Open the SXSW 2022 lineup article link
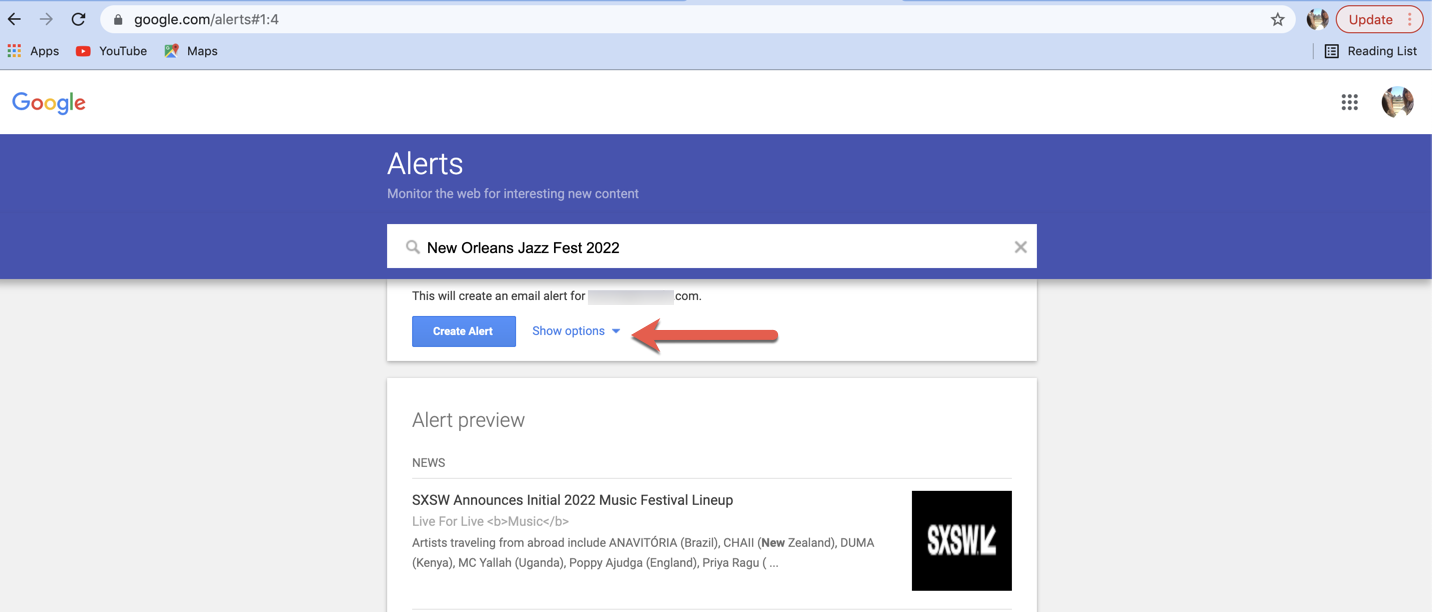Viewport: 1432px width, 612px height. tap(572, 499)
